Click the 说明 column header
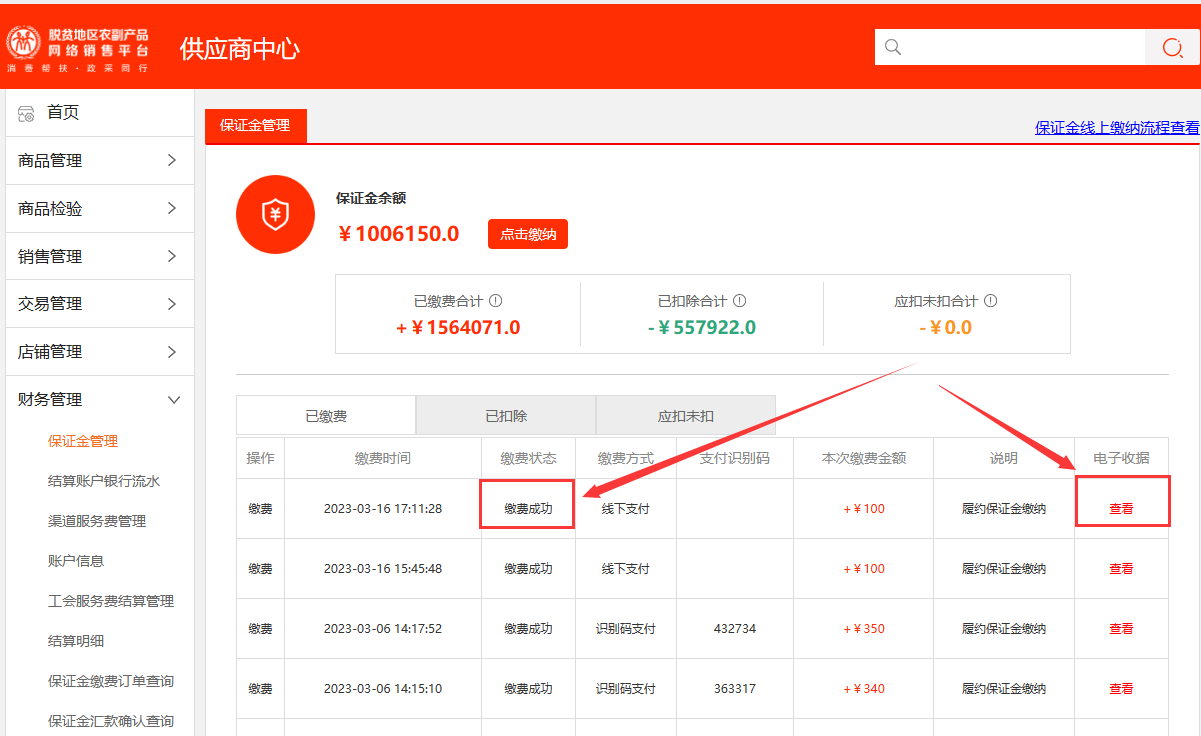 pyautogui.click(x=1004, y=458)
